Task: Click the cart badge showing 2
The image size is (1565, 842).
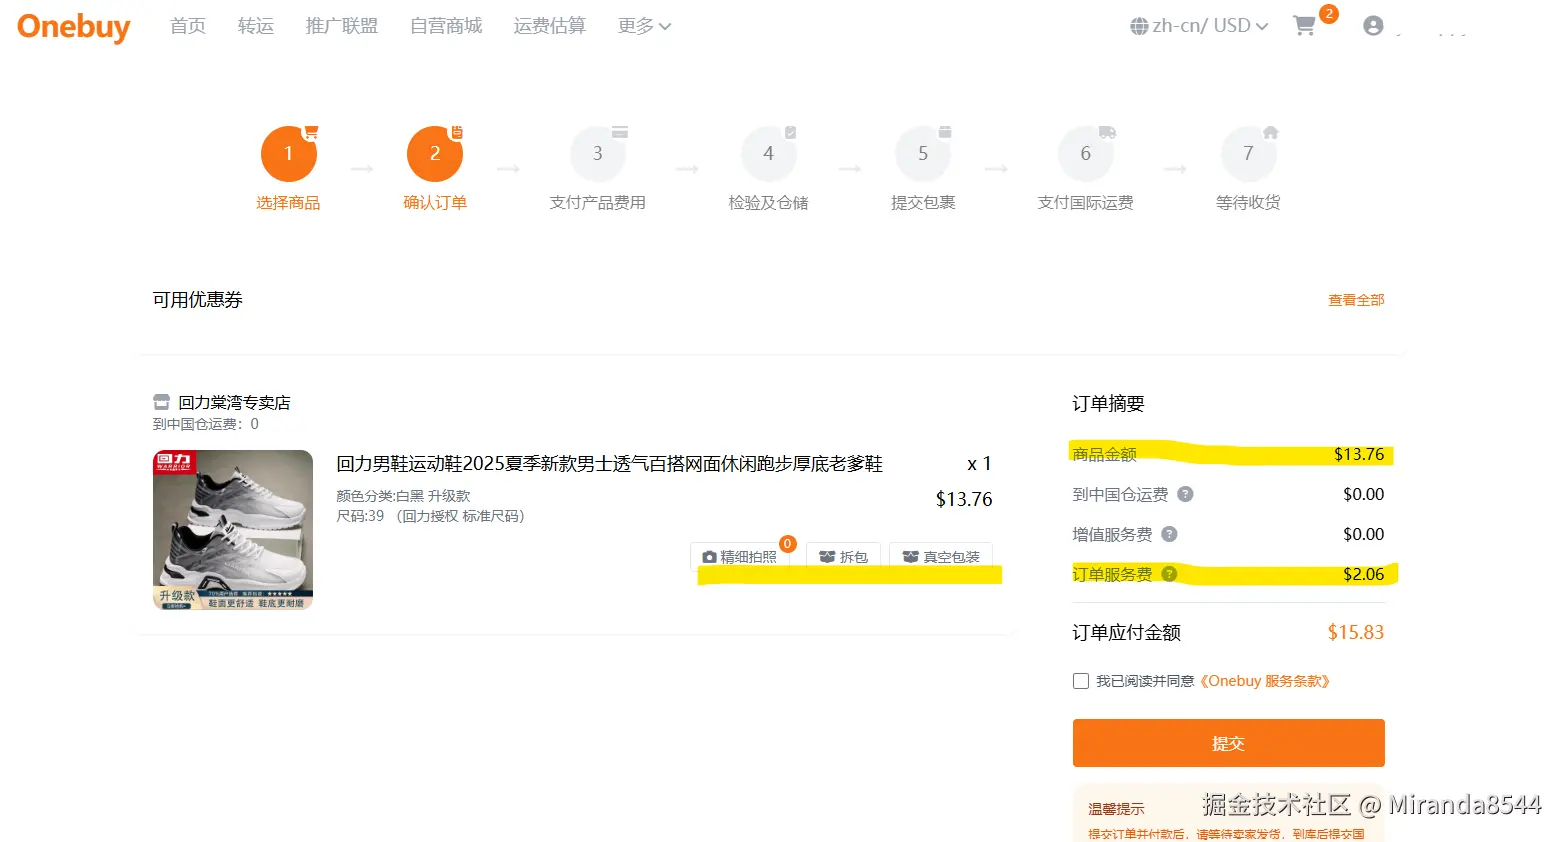Action: tap(1328, 14)
